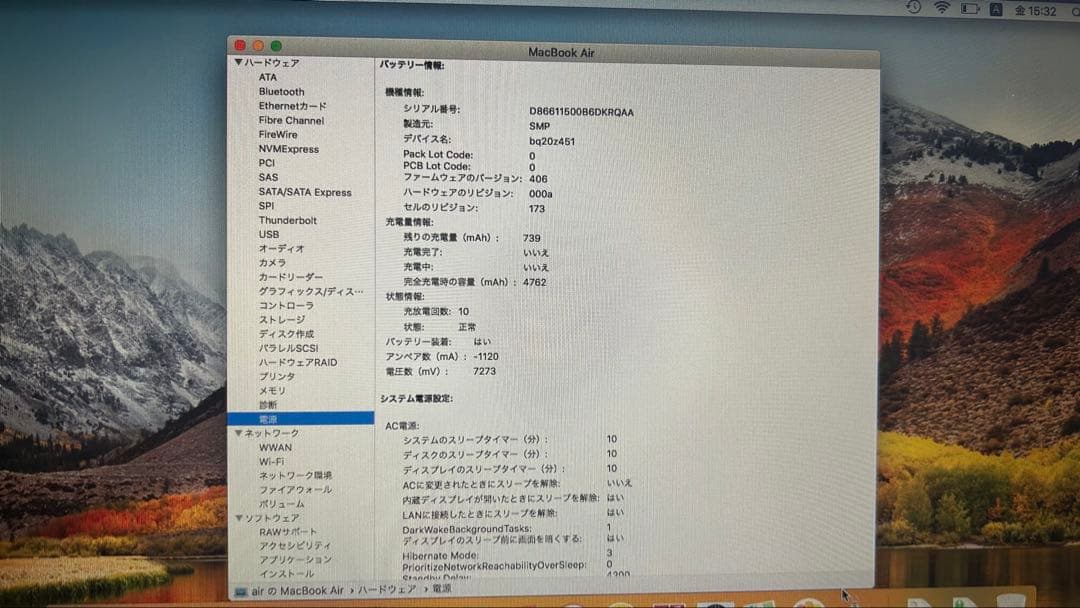Select カメラ in the sidebar
This screenshot has height=608, width=1080.
click(x=272, y=262)
